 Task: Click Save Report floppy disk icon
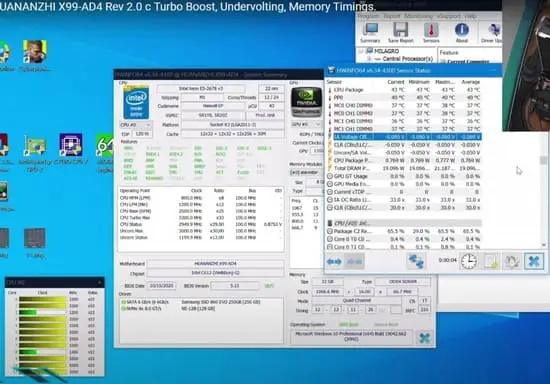400,33
